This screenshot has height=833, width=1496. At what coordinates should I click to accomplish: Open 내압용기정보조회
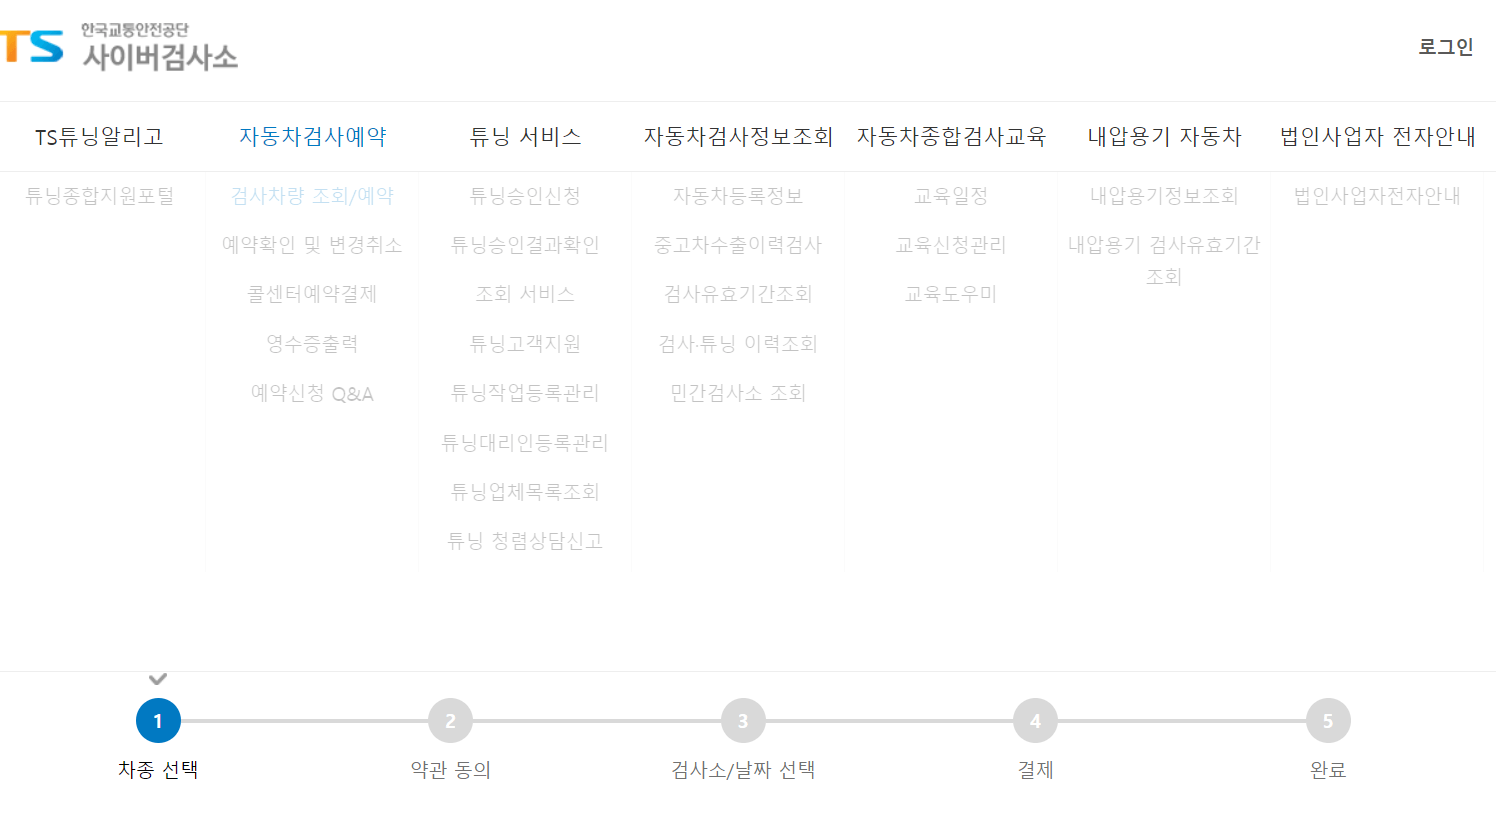click(1163, 196)
